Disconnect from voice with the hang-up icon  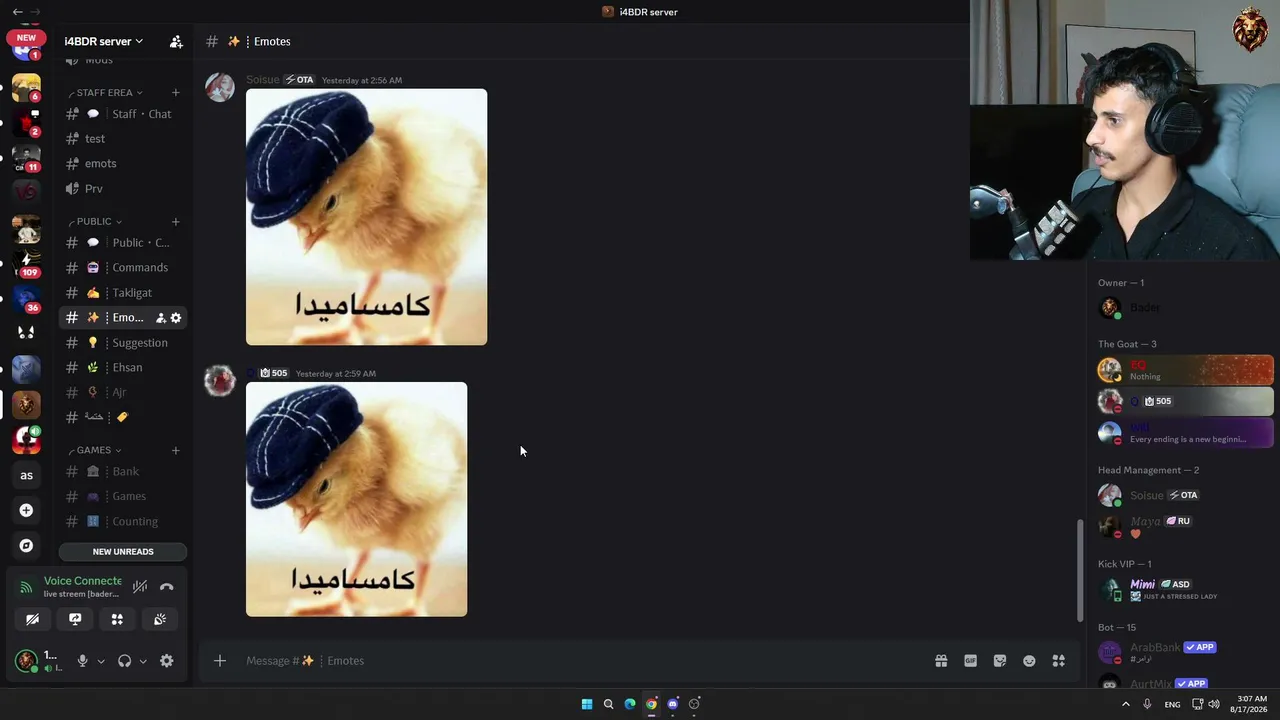tap(166, 587)
